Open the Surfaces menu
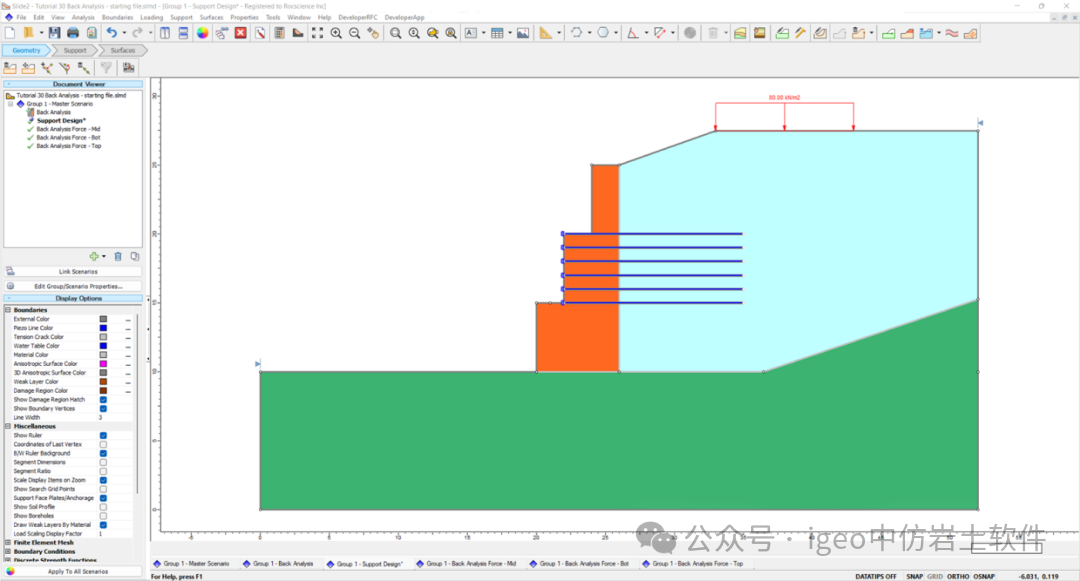 pos(211,17)
